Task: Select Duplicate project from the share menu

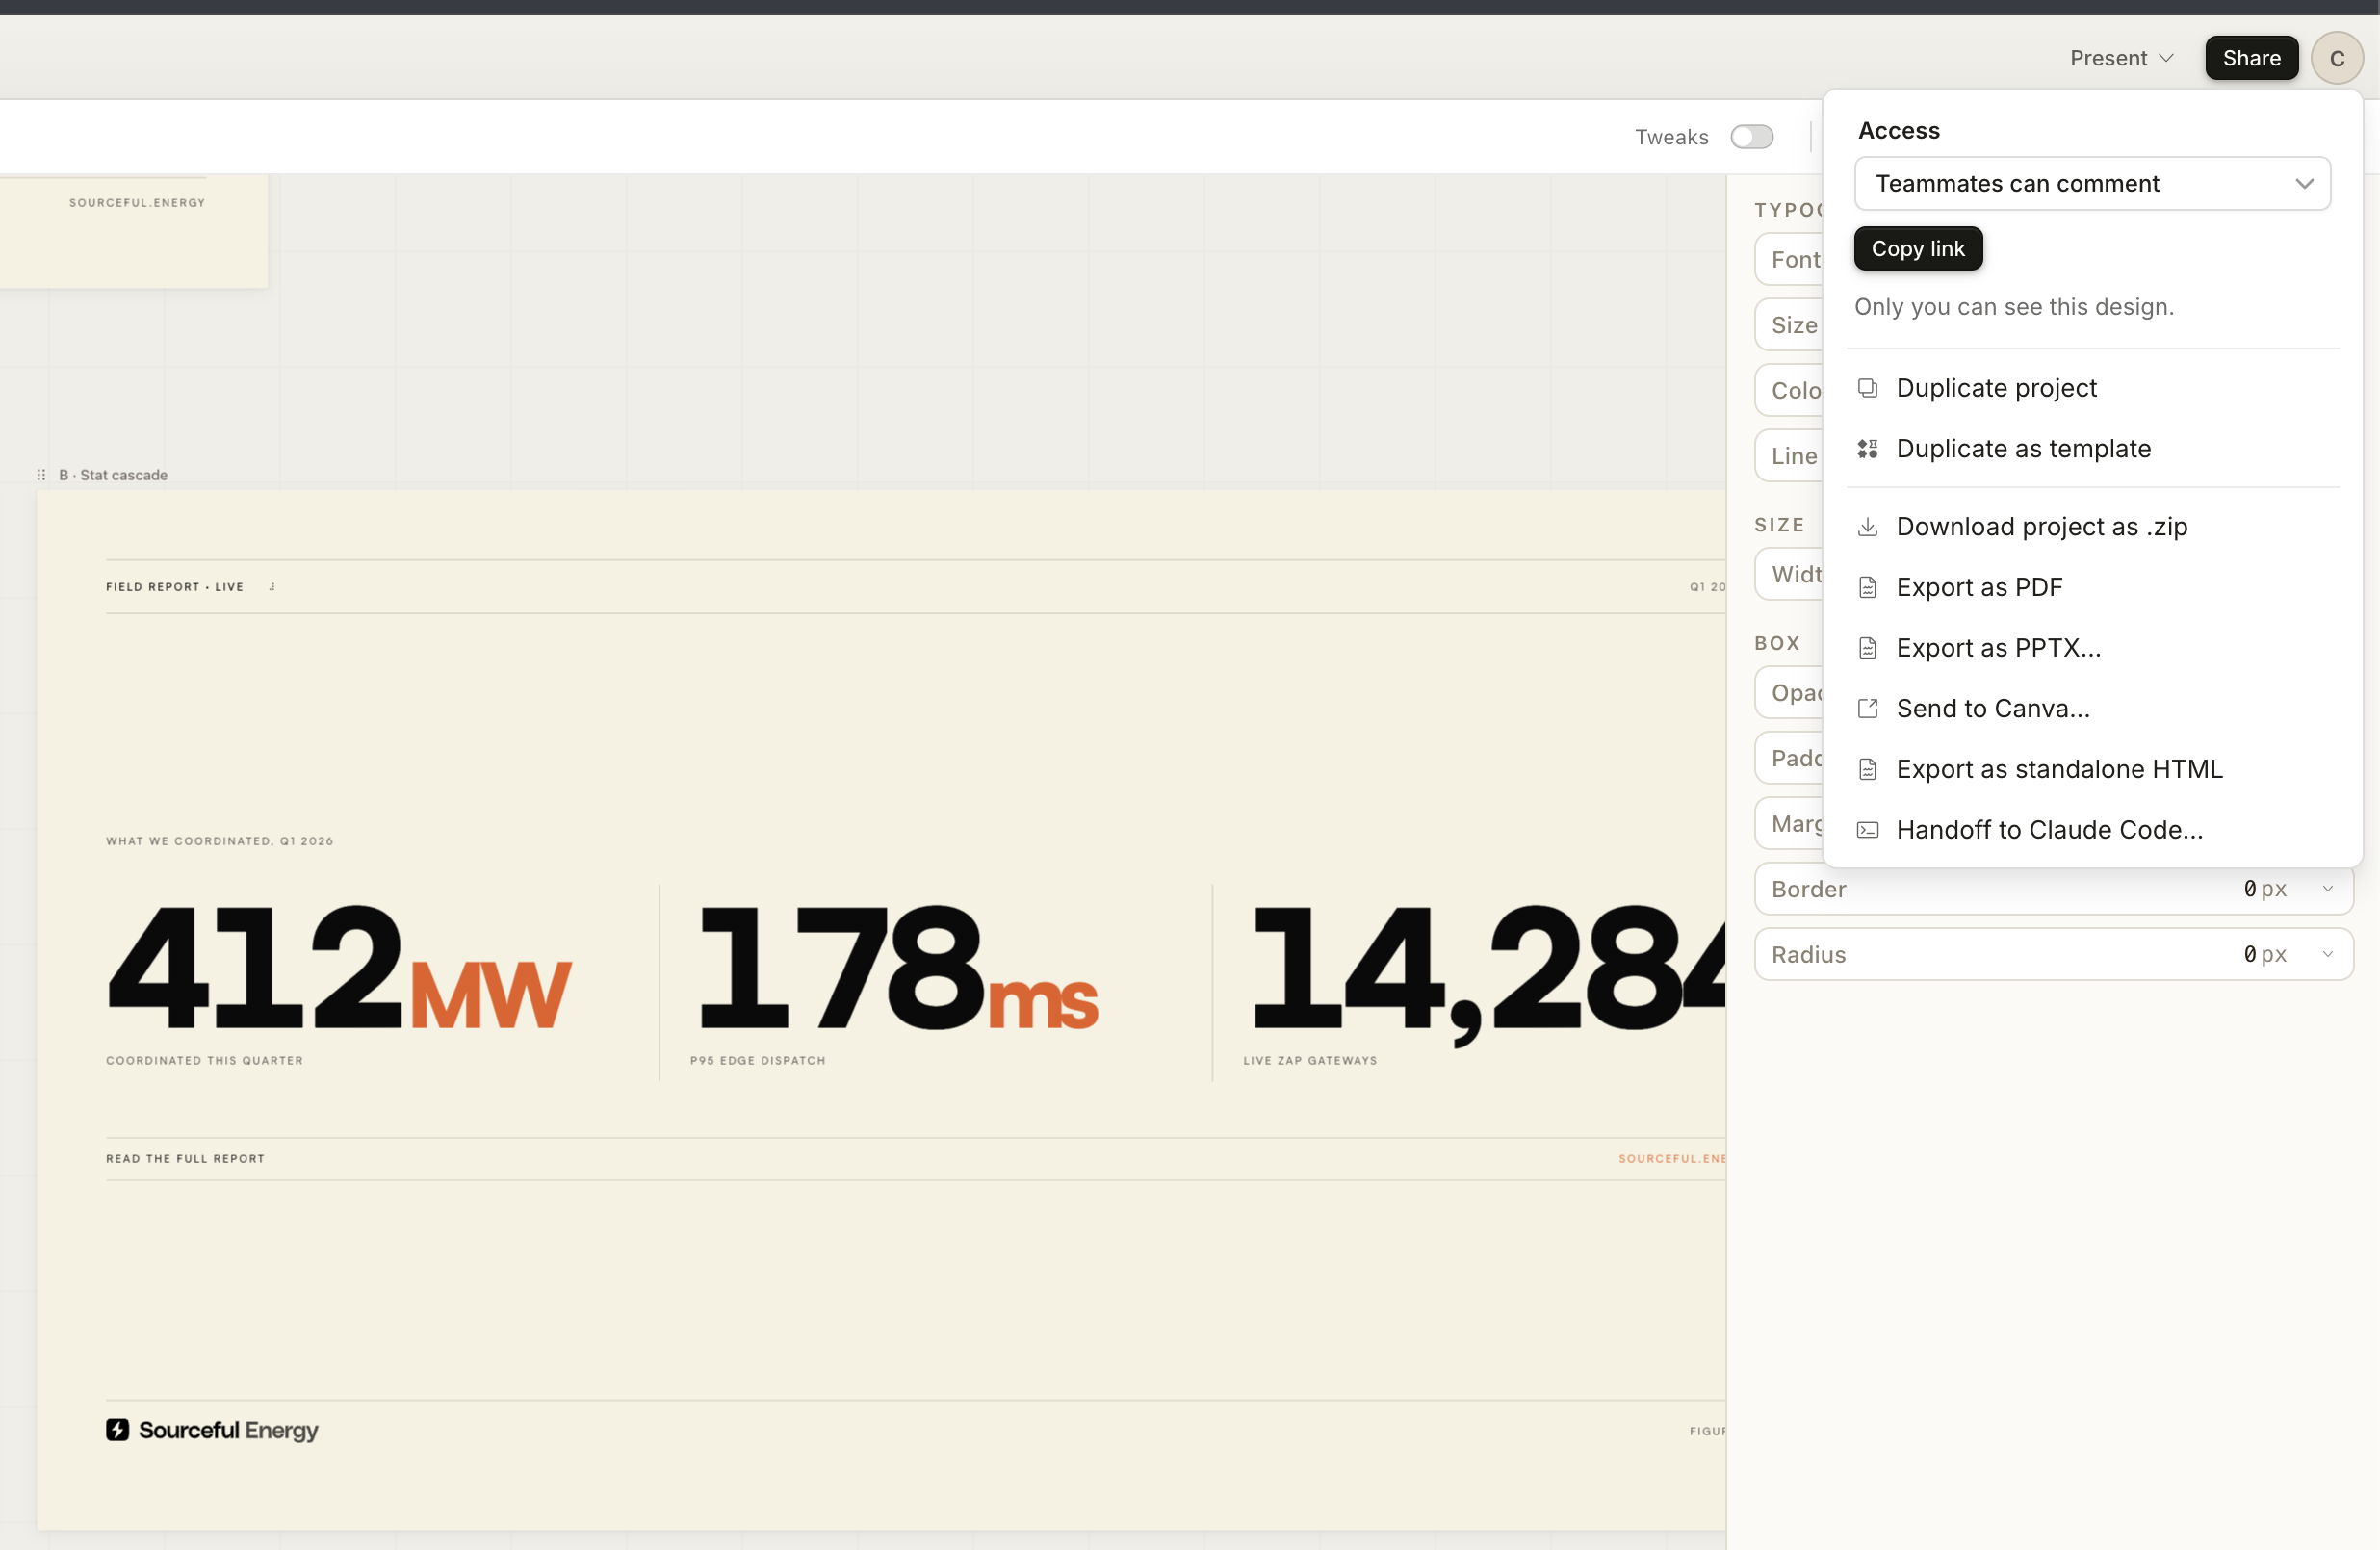Action: (1996, 387)
